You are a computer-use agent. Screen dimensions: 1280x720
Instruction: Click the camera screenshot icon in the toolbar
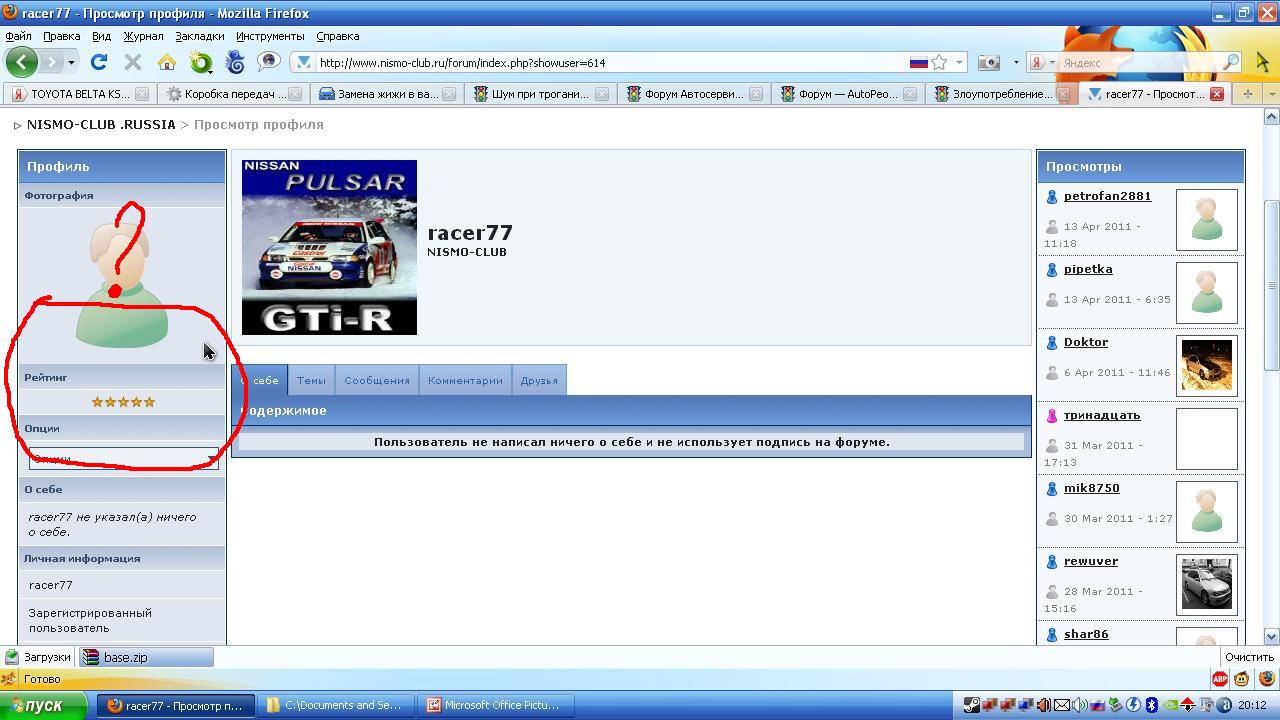coord(989,62)
